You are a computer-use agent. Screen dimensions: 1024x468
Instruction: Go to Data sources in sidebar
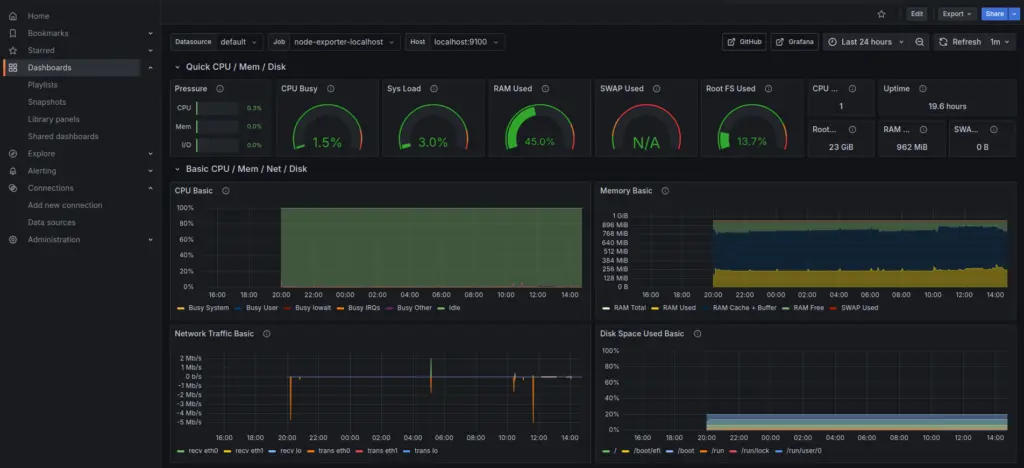[x=52, y=223]
